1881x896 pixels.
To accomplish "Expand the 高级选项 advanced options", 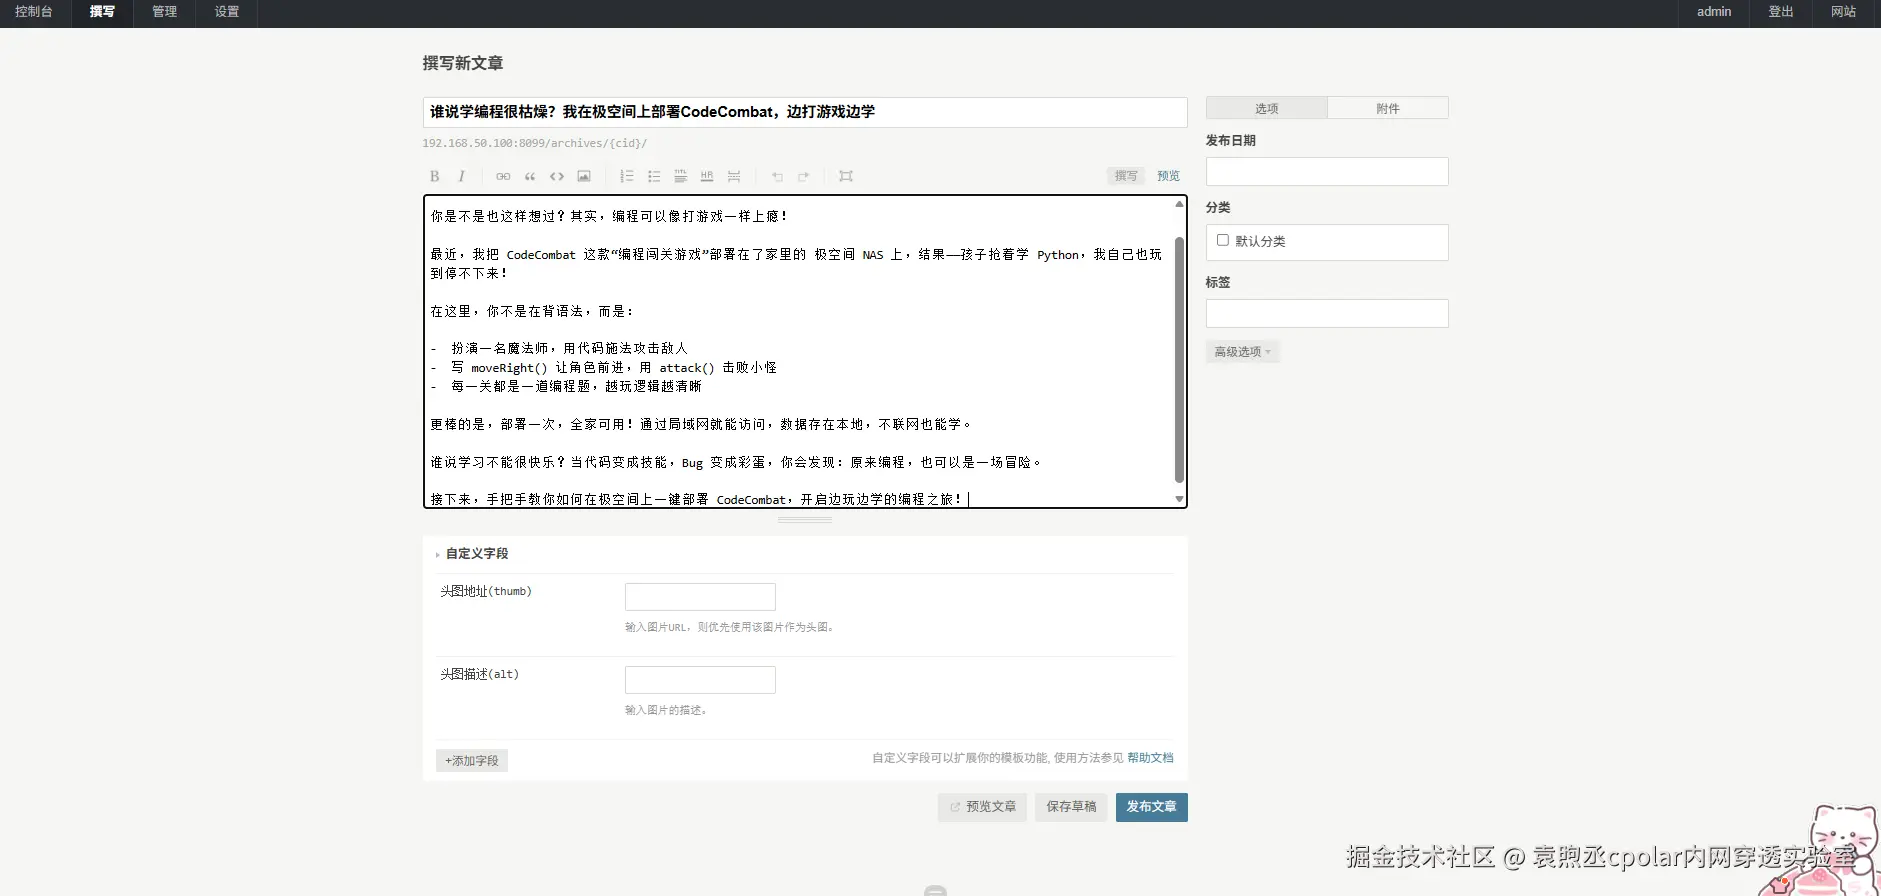I will 1243,352.
